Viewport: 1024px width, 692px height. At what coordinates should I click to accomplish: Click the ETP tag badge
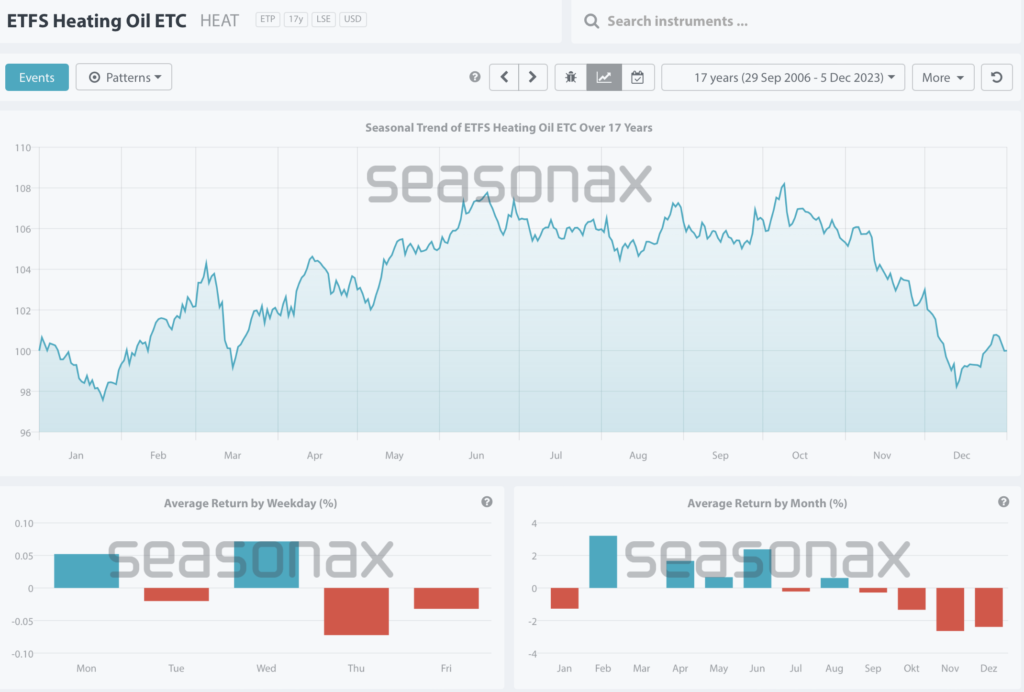tap(267, 20)
